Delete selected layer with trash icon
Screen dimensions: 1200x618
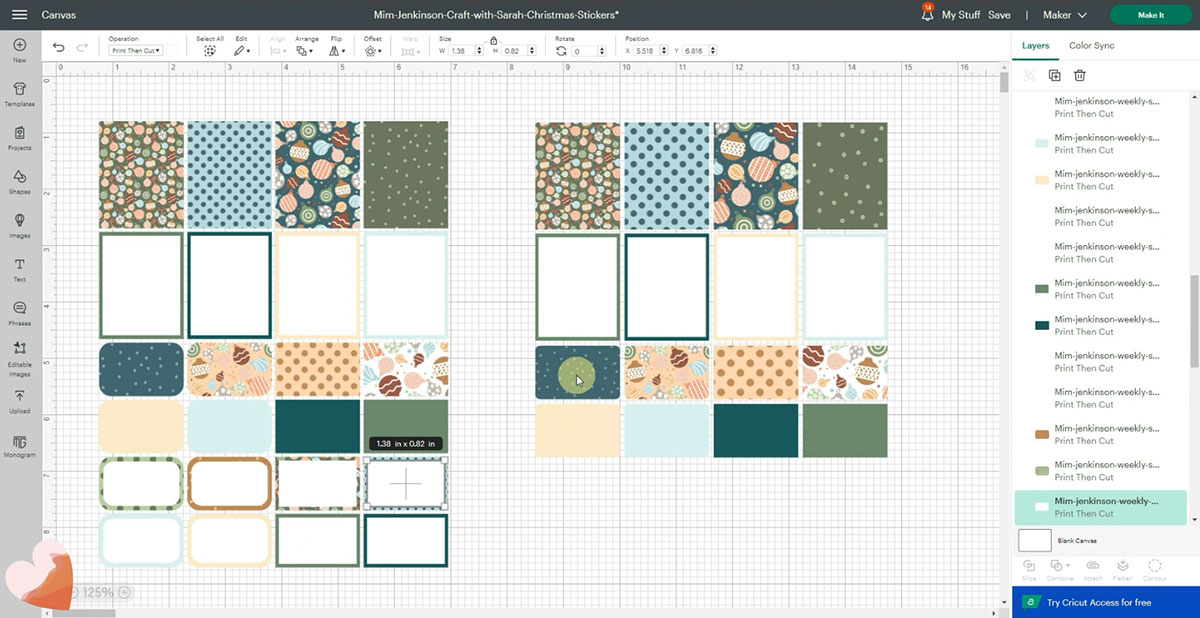coord(1080,75)
